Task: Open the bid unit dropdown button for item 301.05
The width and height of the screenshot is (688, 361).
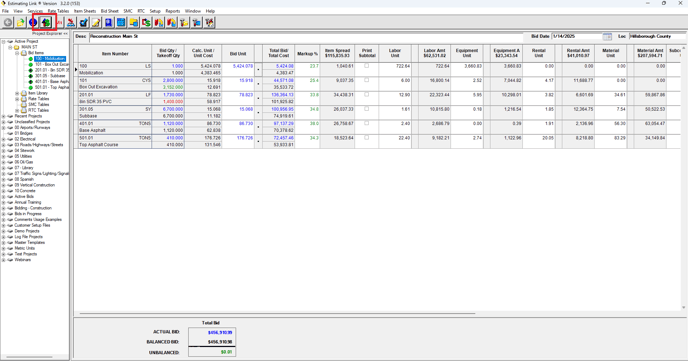Action: 258,112
